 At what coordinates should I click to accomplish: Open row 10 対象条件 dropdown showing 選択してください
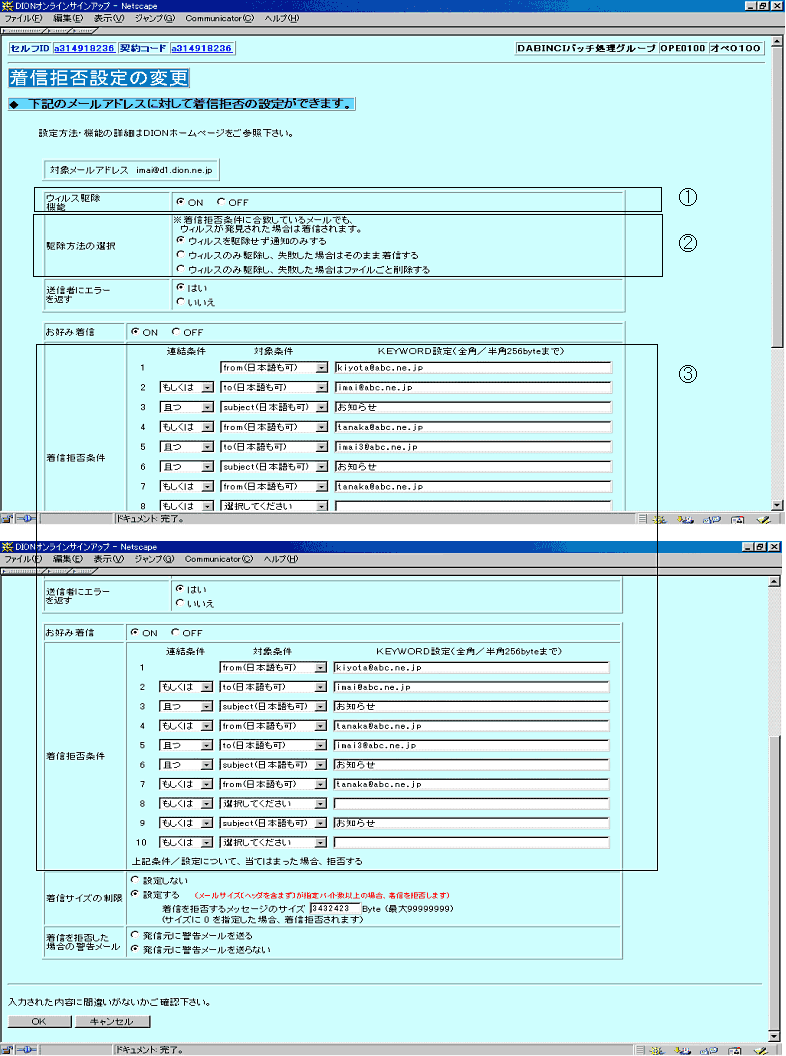[273, 843]
